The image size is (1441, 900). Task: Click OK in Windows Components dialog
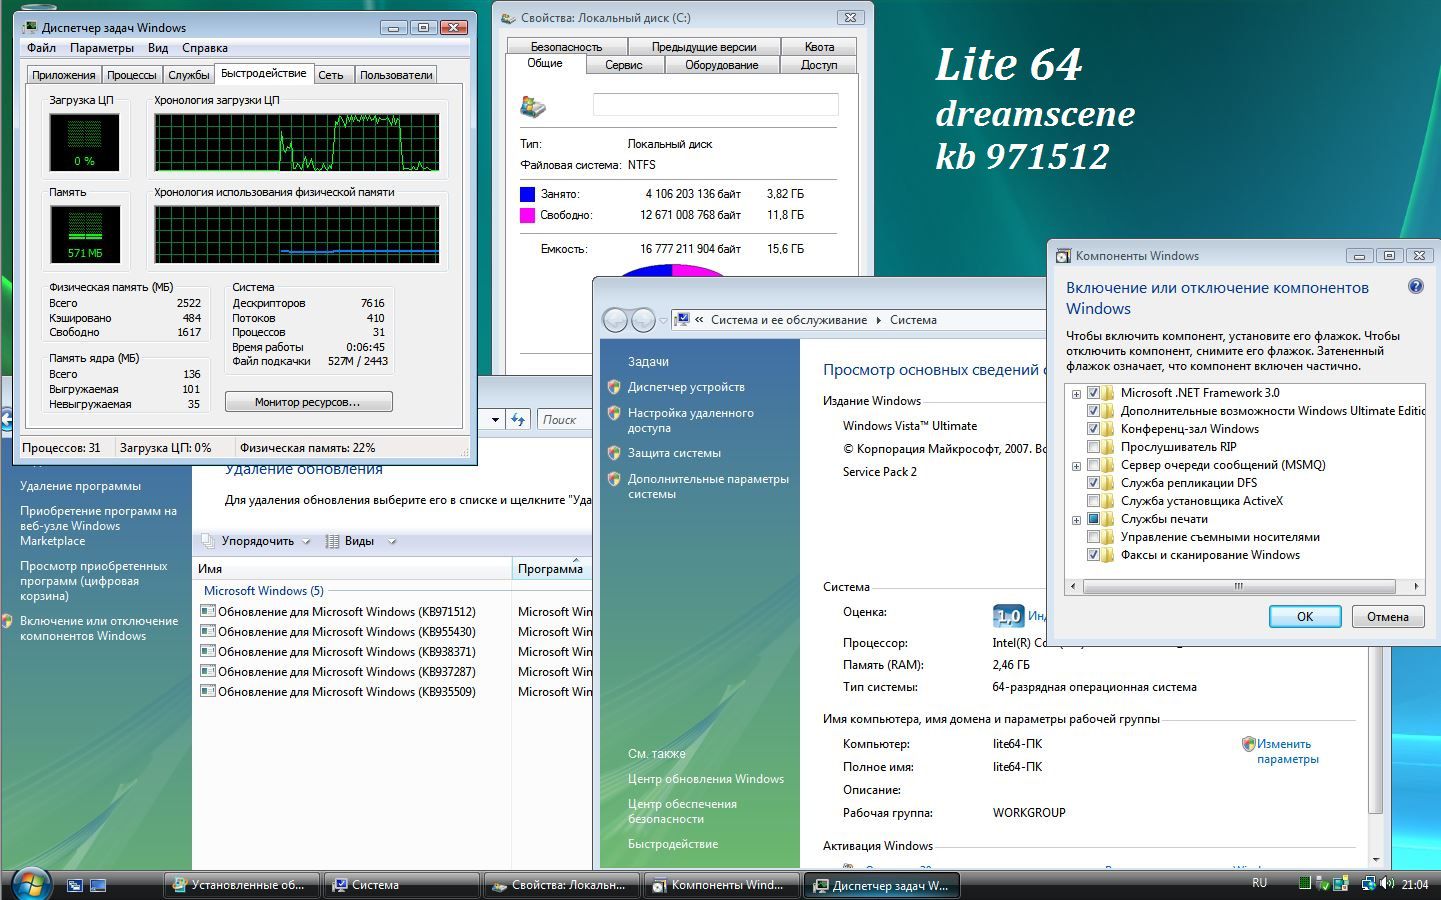pos(1305,616)
